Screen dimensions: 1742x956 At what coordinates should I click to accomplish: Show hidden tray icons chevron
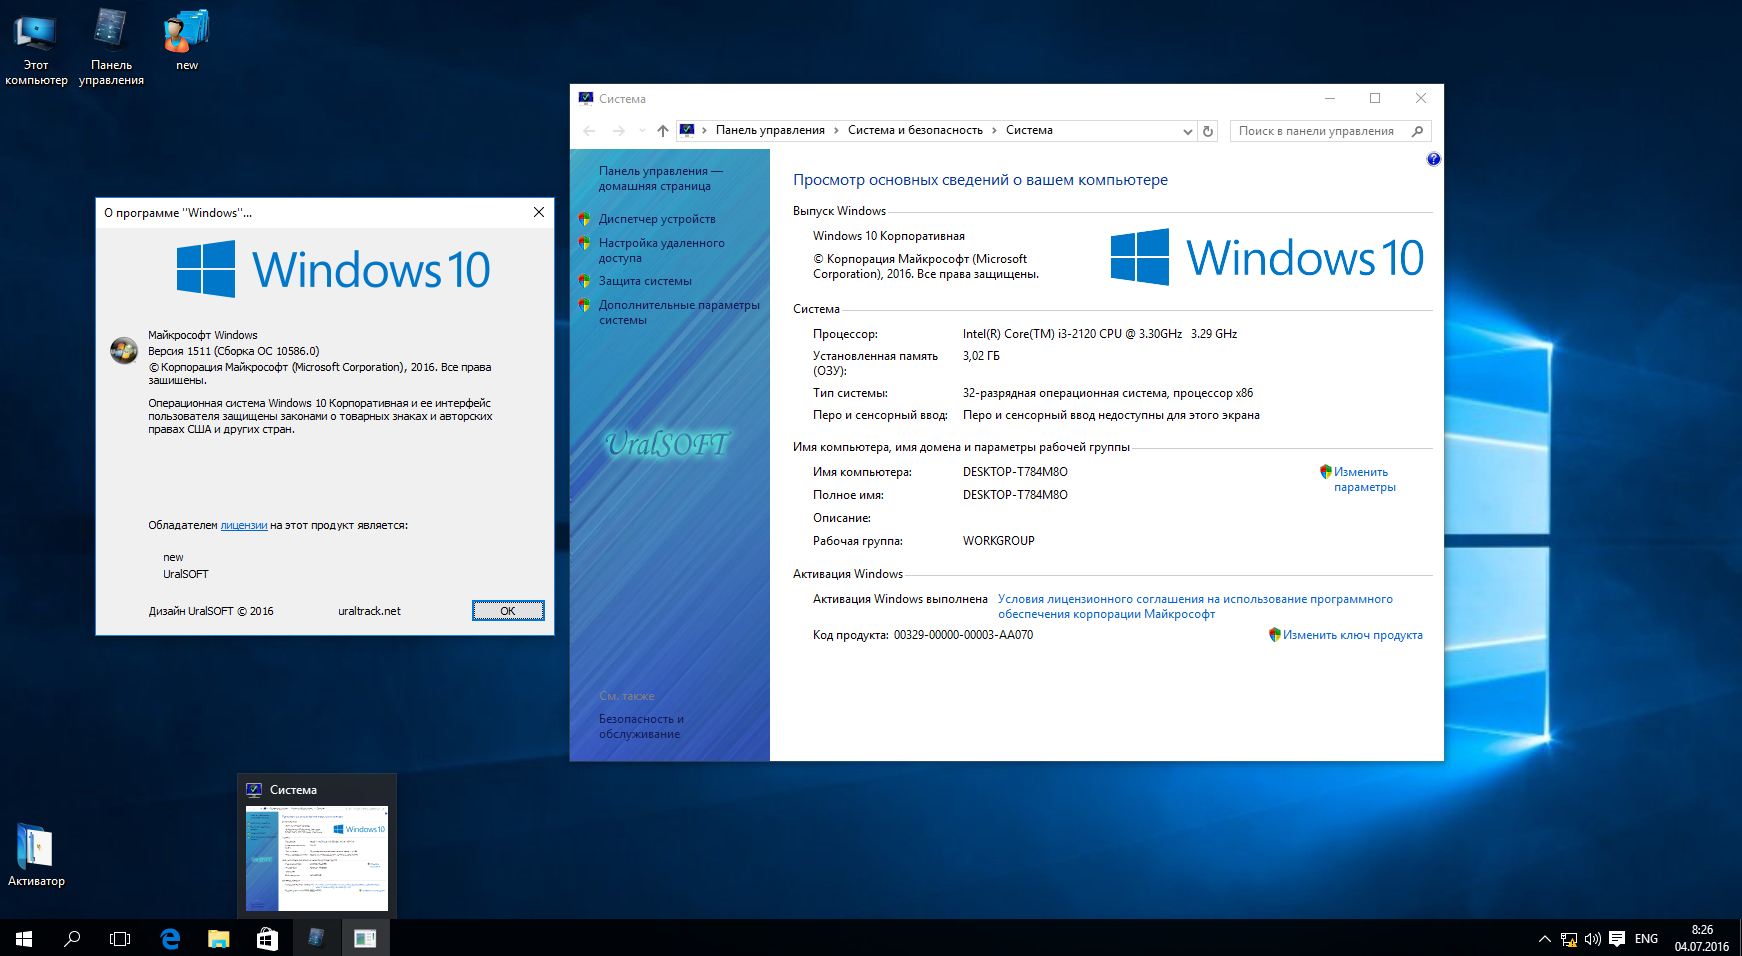[x=1544, y=939]
